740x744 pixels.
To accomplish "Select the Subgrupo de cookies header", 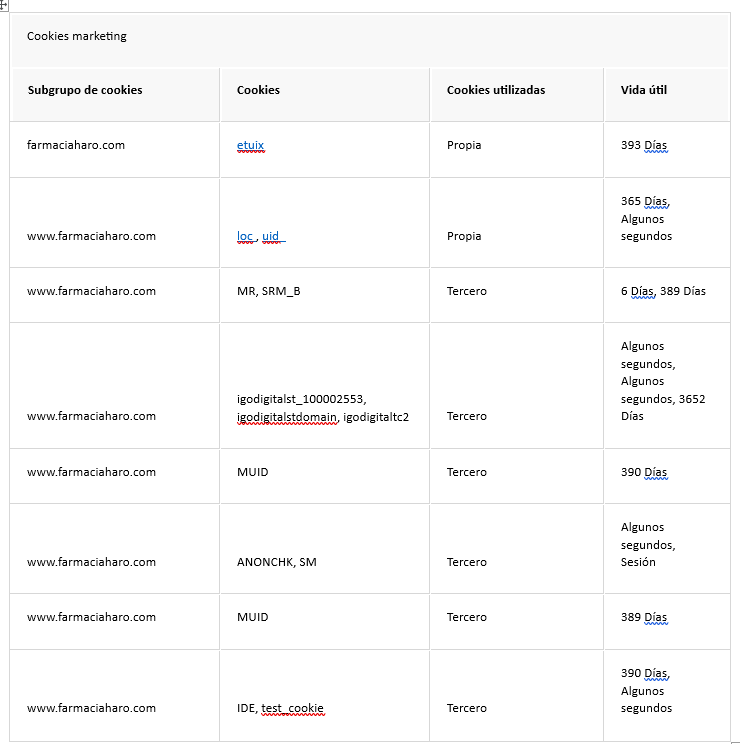I will tap(85, 90).
